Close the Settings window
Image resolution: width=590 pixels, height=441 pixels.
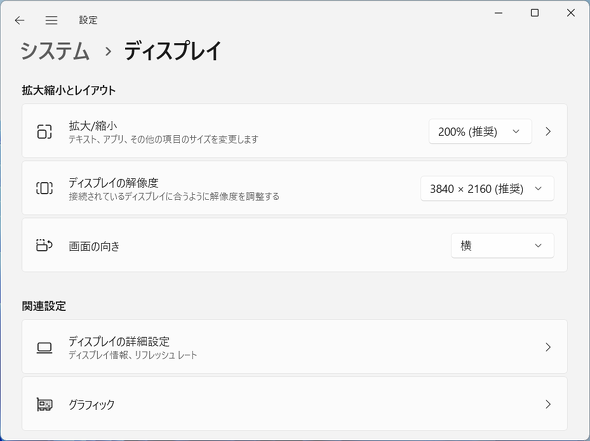pyautogui.click(x=570, y=13)
